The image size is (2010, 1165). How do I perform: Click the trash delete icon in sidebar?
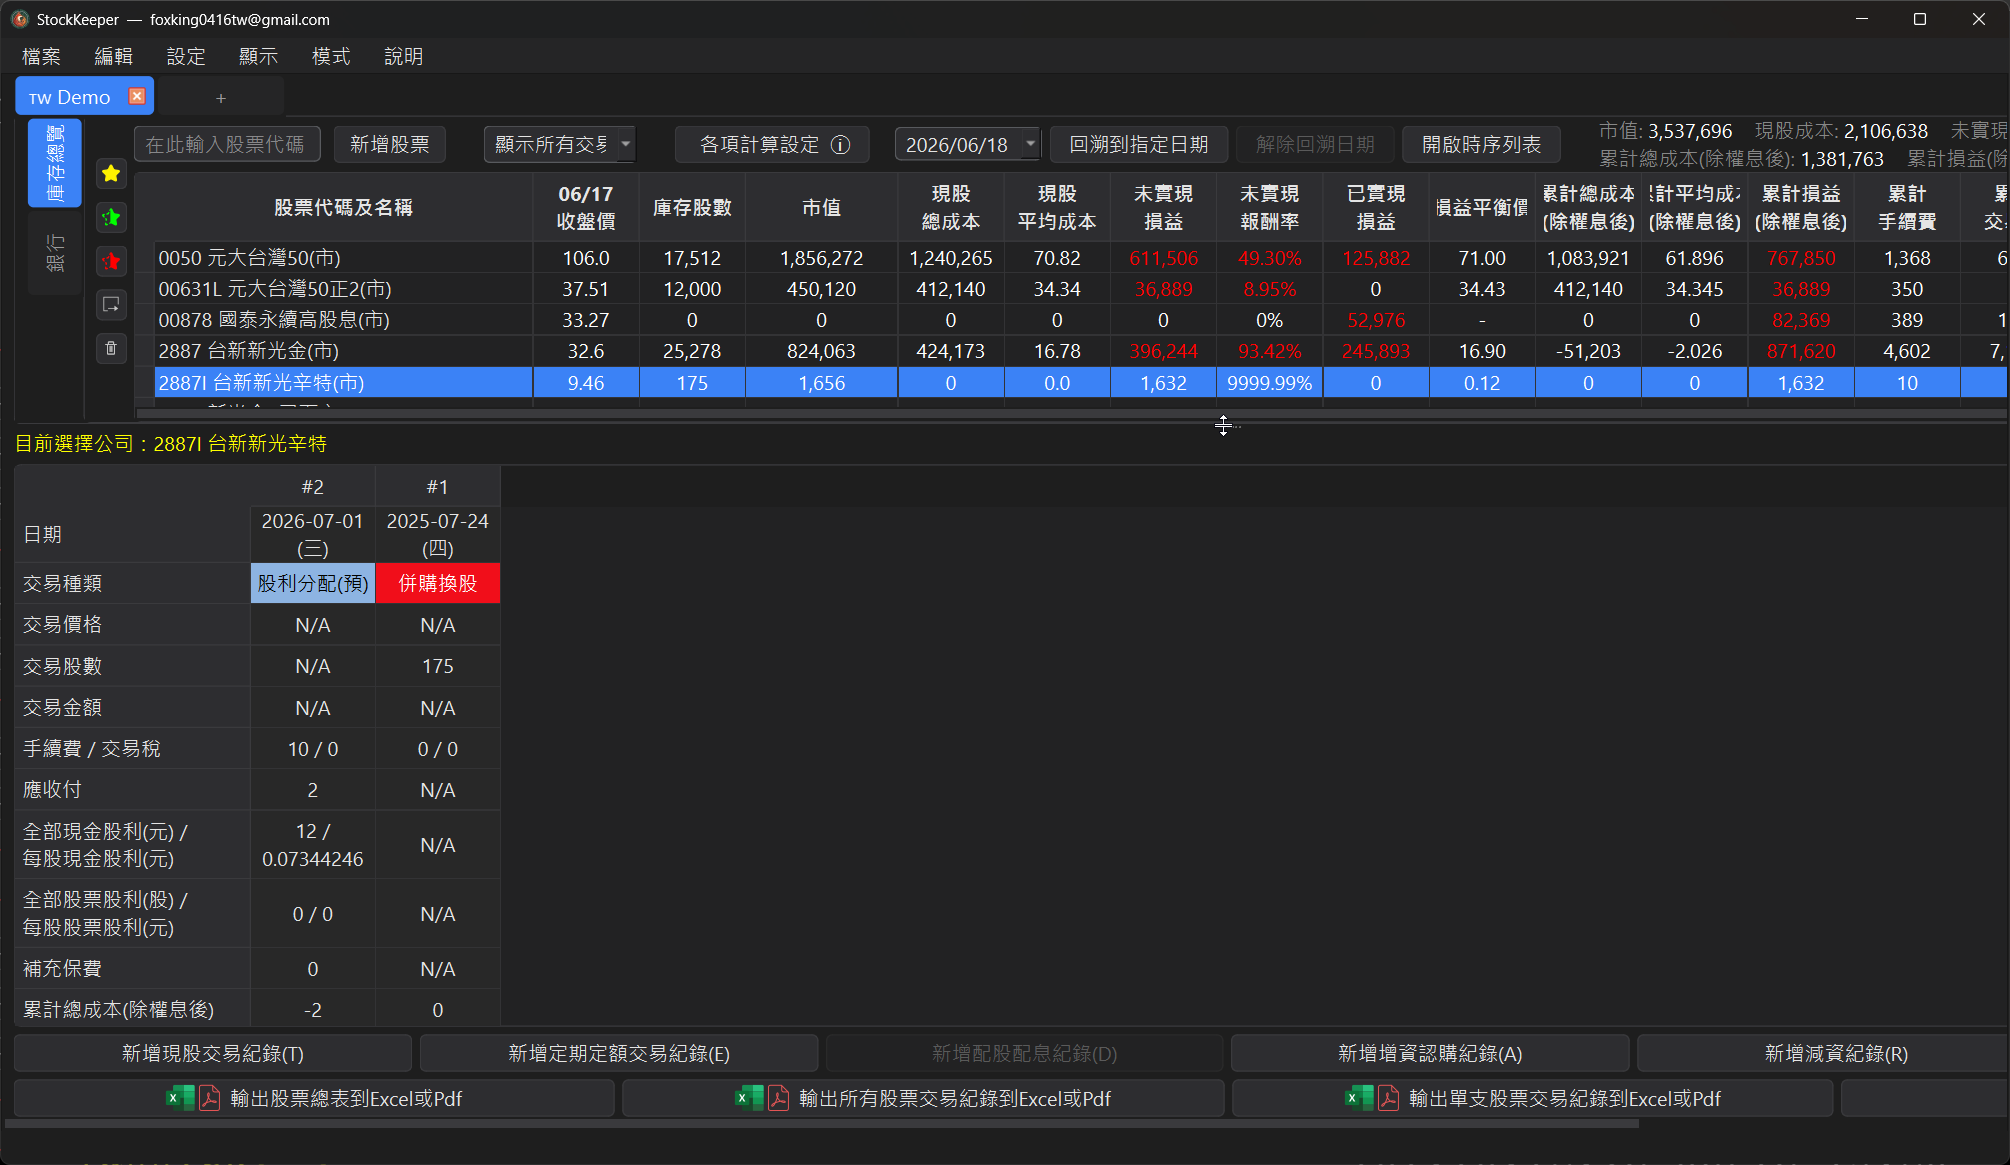pyautogui.click(x=111, y=348)
